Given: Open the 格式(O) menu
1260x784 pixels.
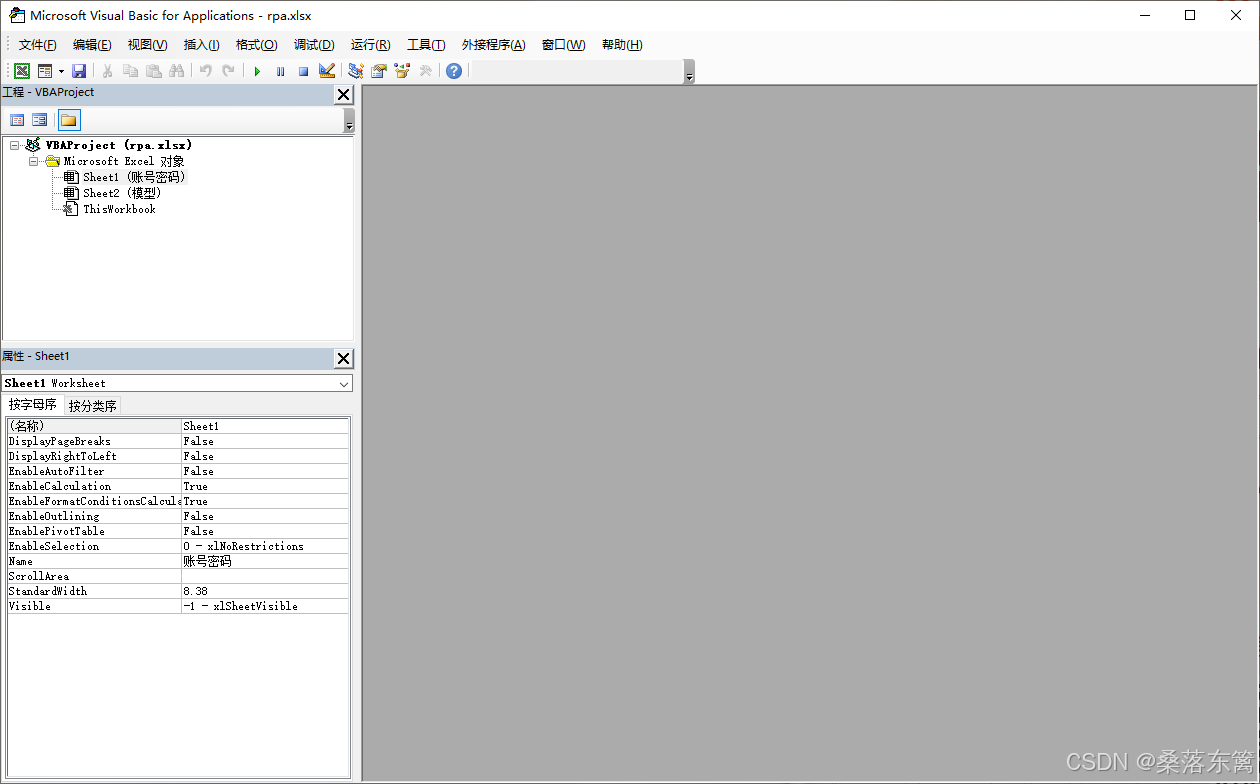Looking at the screenshot, I should point(256,45).
